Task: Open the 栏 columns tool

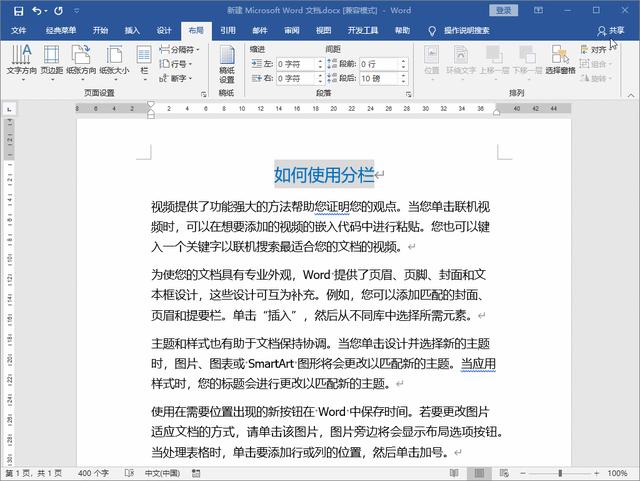Action: point(144,62)
